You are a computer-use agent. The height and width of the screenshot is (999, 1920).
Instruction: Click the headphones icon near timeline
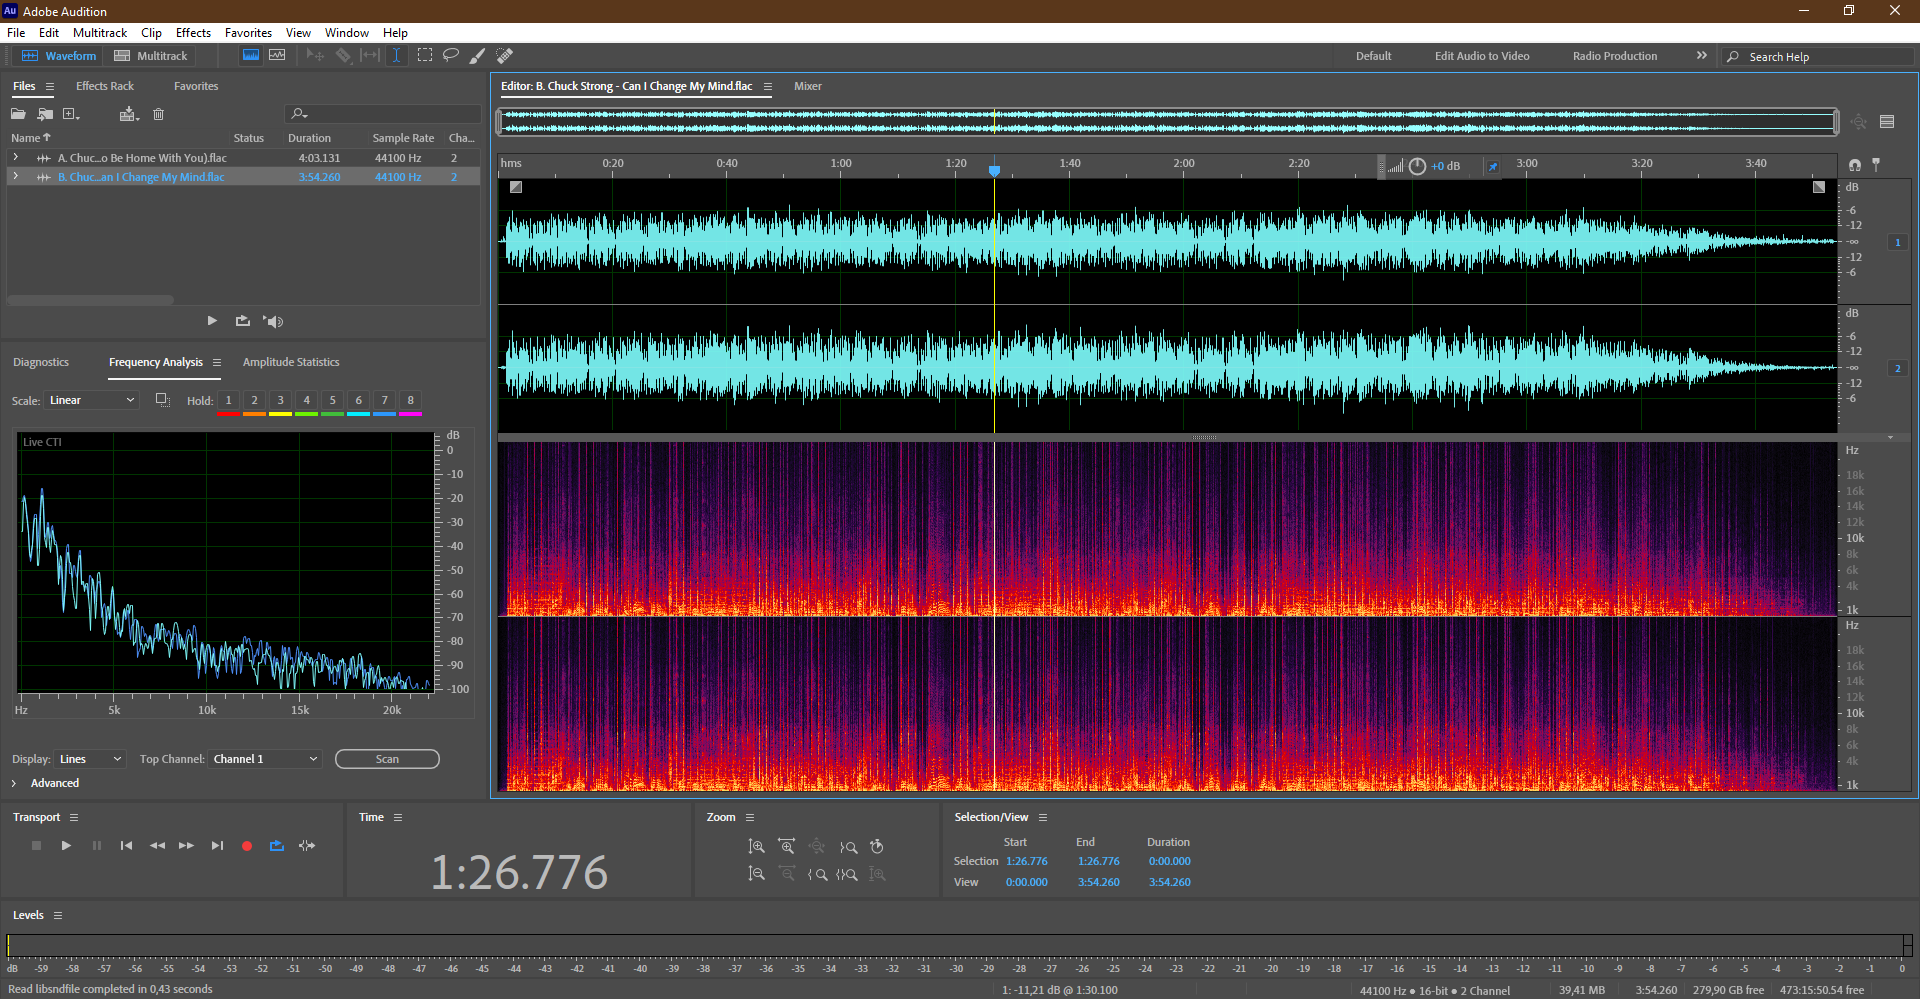1855,165
